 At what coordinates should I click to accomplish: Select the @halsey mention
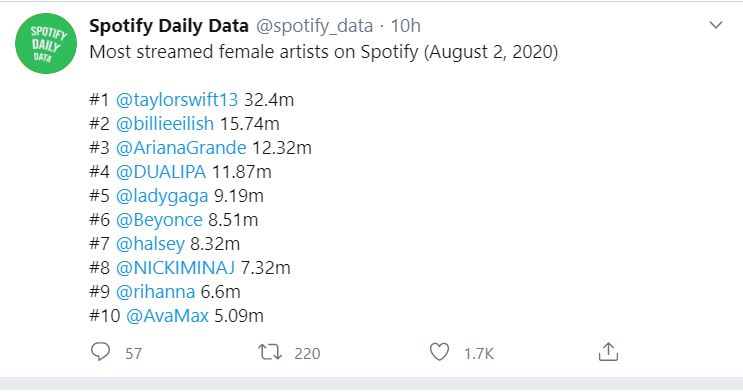(x=150, y=244)
